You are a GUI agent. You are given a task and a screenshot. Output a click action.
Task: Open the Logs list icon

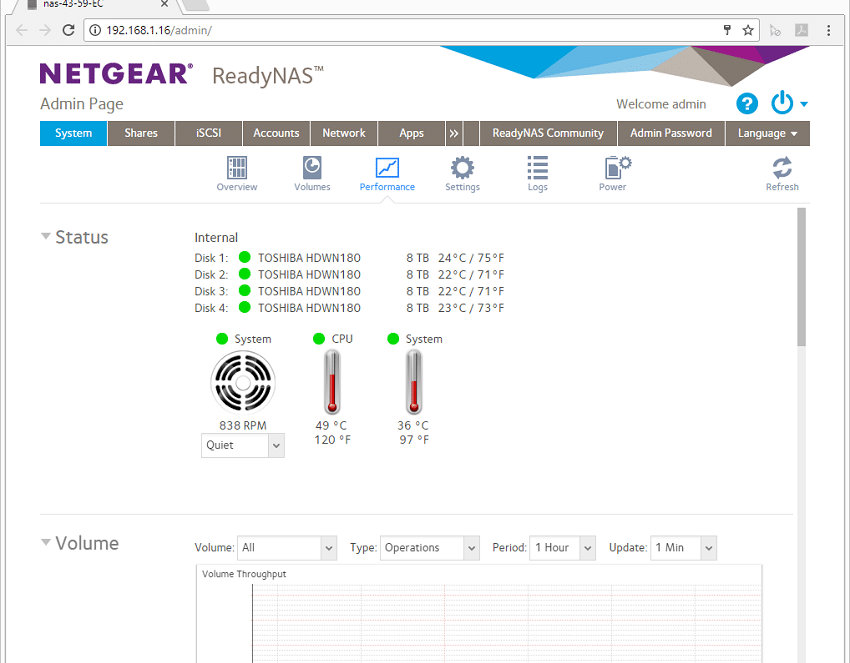click(x=538, y=168)
